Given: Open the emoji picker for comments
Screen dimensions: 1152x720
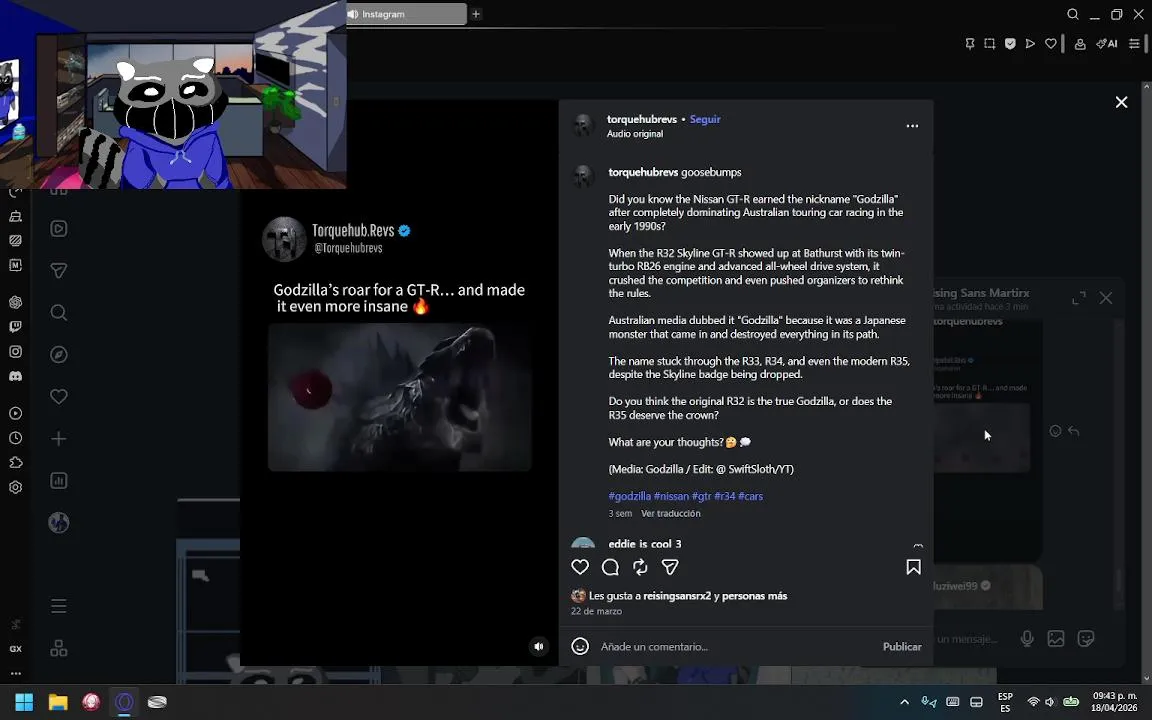Looking at the screenshot, I should (x=580, y=646).
